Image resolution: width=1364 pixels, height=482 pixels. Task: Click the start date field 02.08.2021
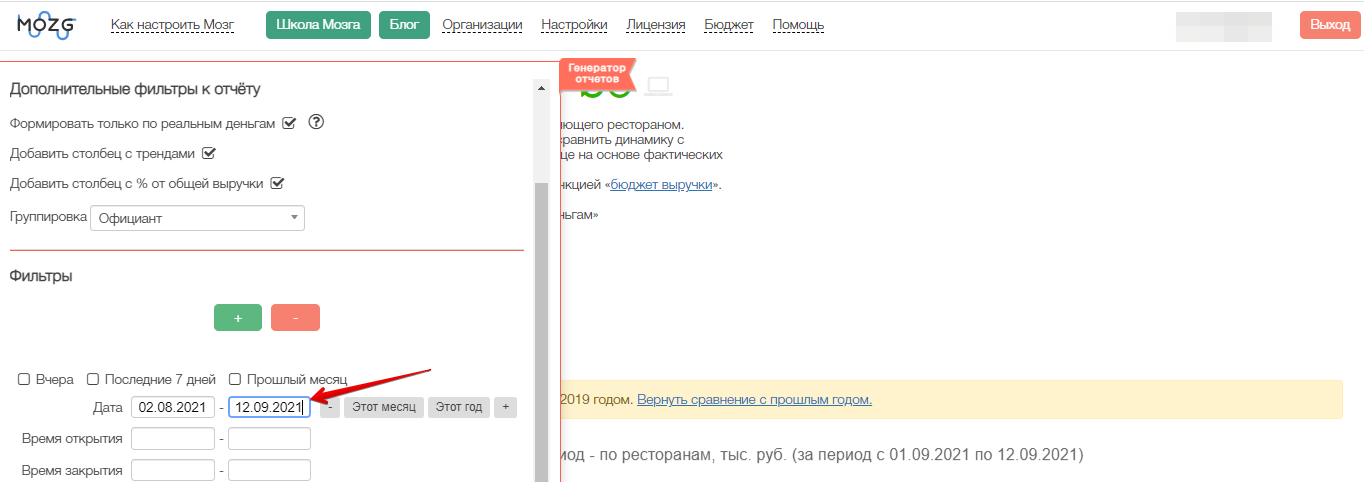click(x=172, y=407)
